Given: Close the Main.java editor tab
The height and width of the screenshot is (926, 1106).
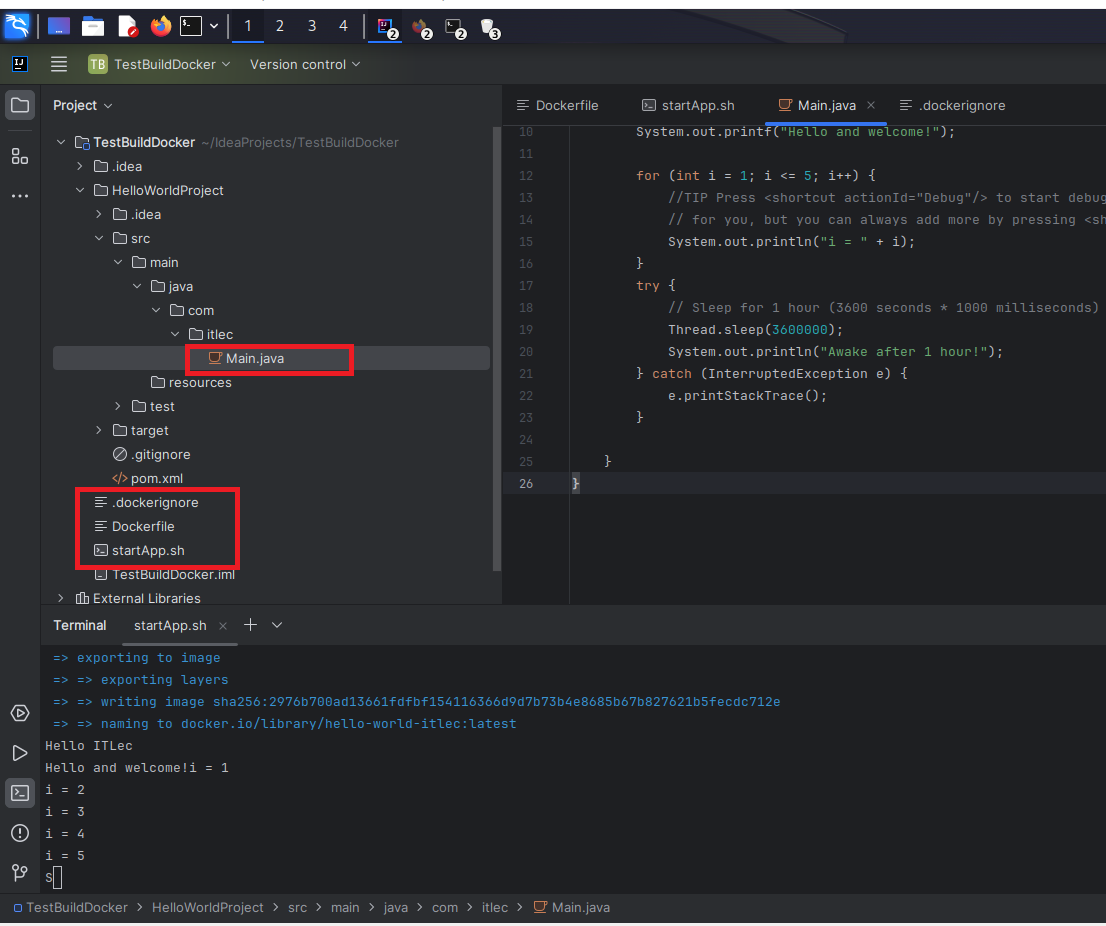Looking at the screenshot, I should 871,105.
